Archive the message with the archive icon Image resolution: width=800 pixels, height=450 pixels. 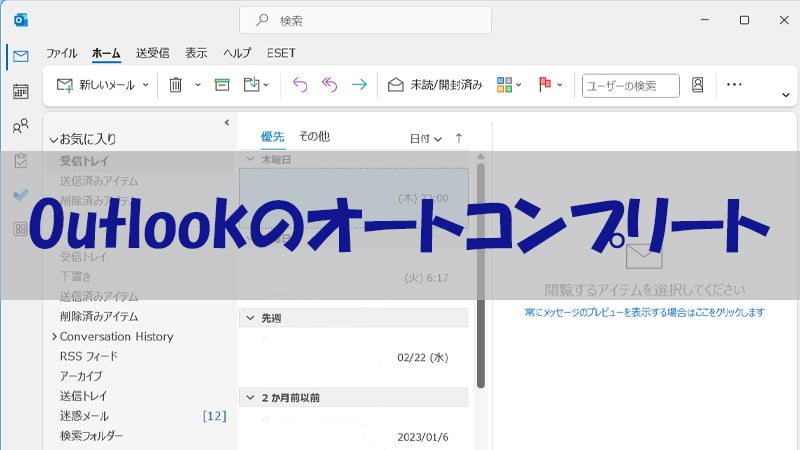click(222, 85)
